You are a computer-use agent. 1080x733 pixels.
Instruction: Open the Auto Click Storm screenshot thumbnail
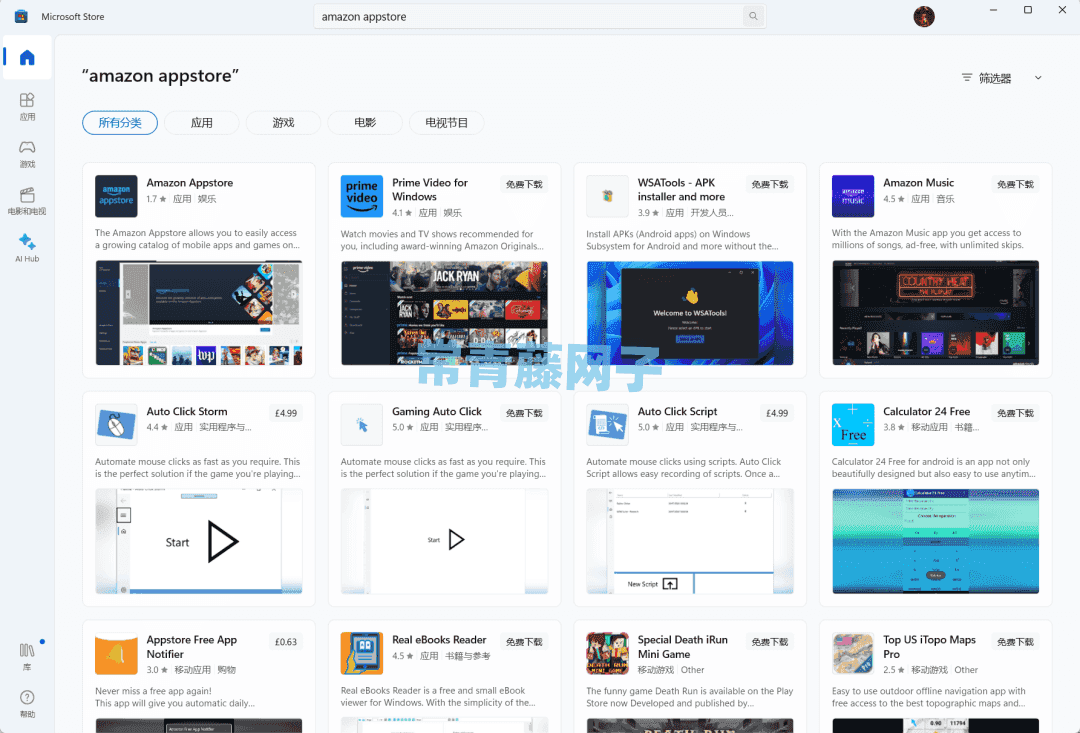tap(199, 541)
